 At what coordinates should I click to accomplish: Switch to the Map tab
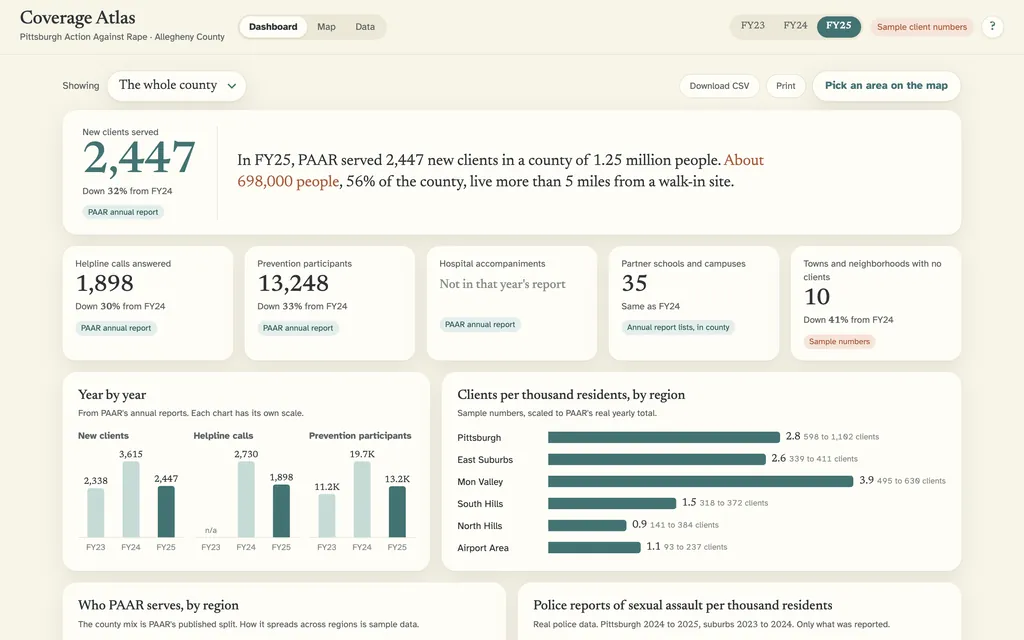pyautogui.click(x=327, y=27)
